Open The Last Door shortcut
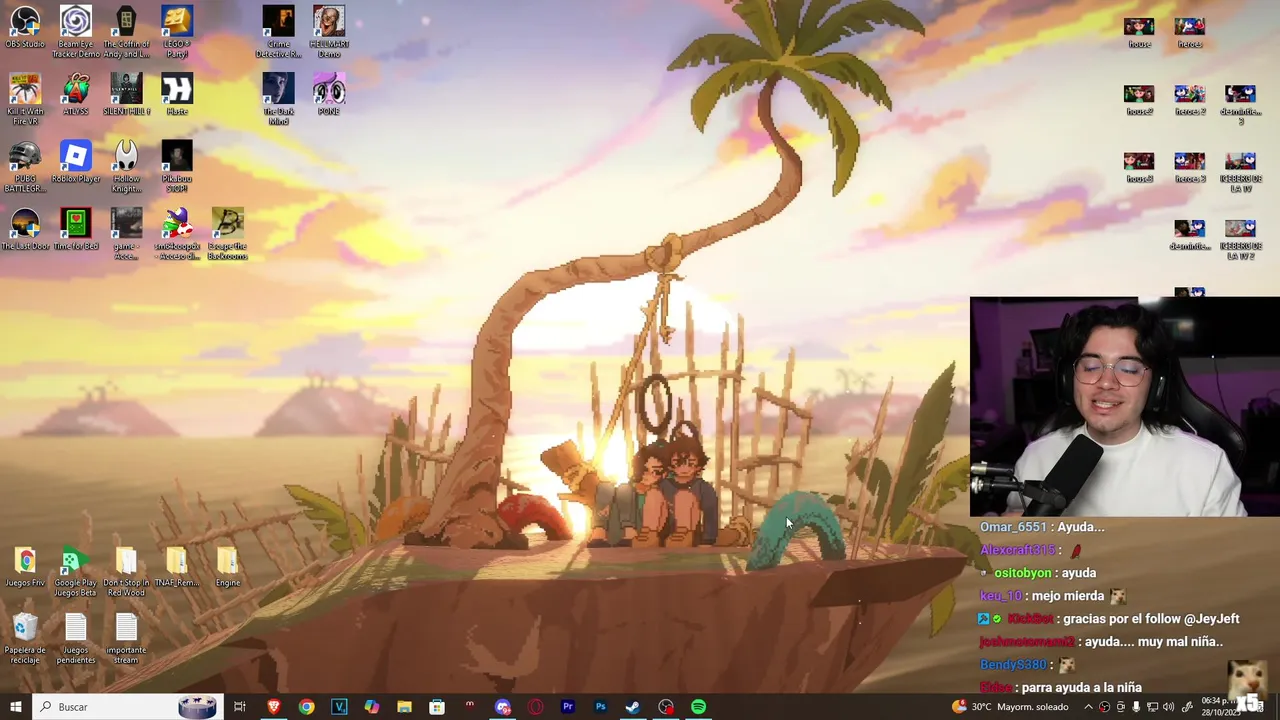 pos(25,229)
